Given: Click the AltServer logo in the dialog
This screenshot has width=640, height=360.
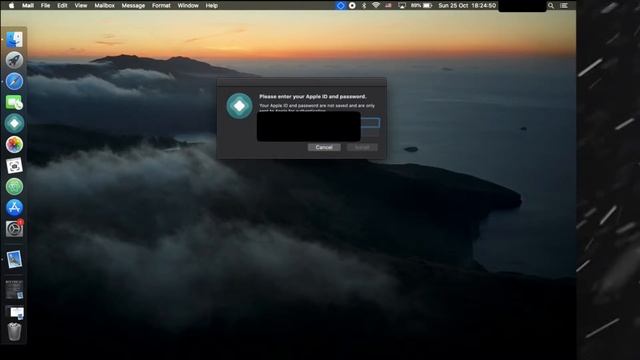Looking at the screenshot, I should (240, 106).
